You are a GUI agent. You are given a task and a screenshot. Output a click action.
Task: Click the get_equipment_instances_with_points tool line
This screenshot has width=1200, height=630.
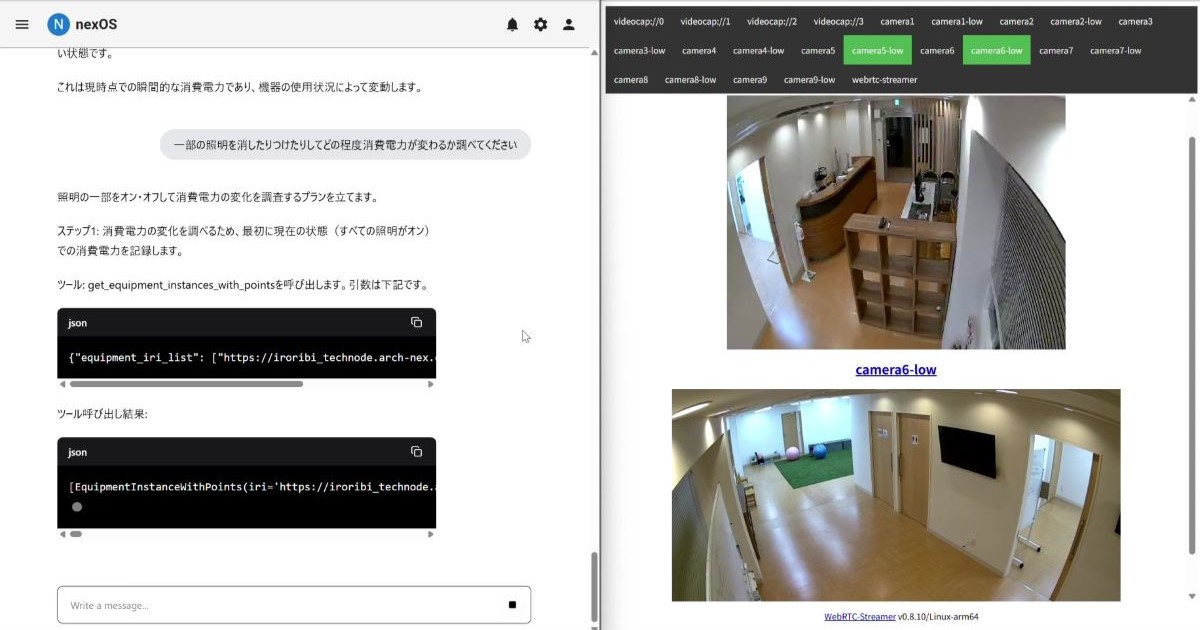point(243,285)
